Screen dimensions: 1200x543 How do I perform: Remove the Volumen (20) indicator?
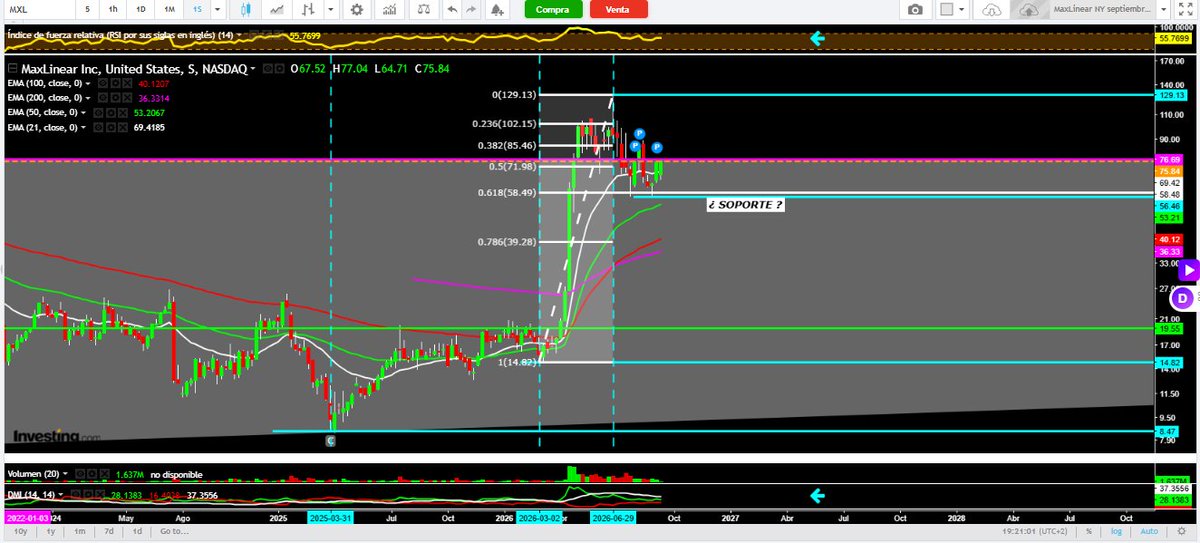105,474
